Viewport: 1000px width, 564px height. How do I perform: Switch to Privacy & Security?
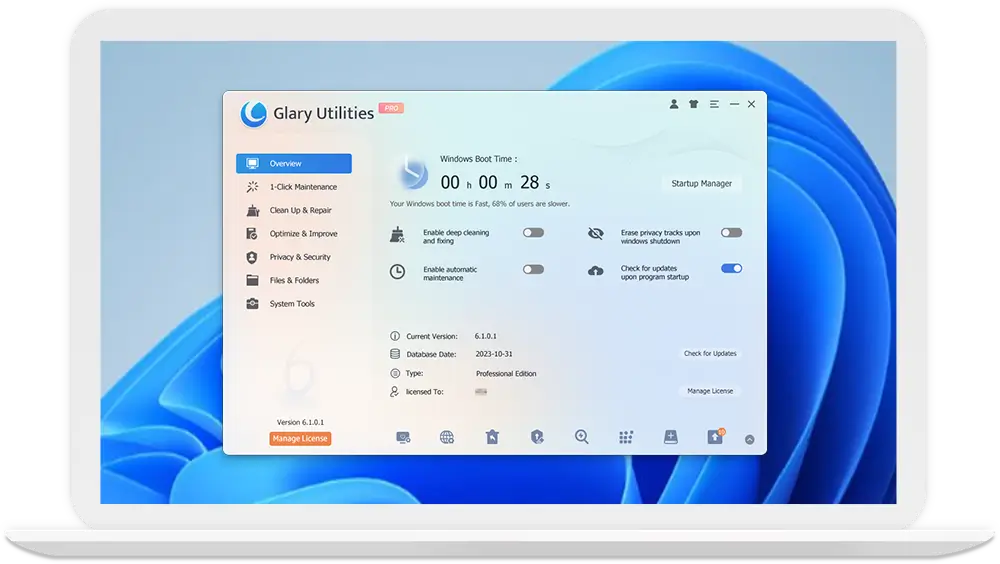(x=293, y=257)
